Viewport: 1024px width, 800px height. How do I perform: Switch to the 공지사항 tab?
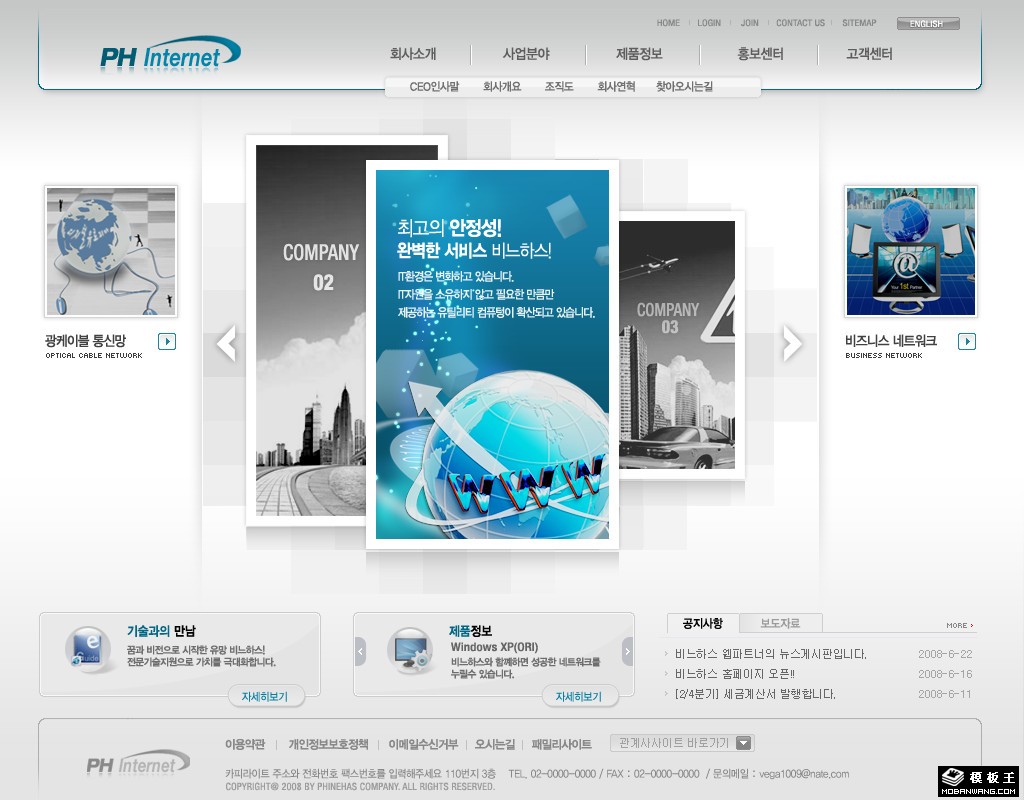703,623
